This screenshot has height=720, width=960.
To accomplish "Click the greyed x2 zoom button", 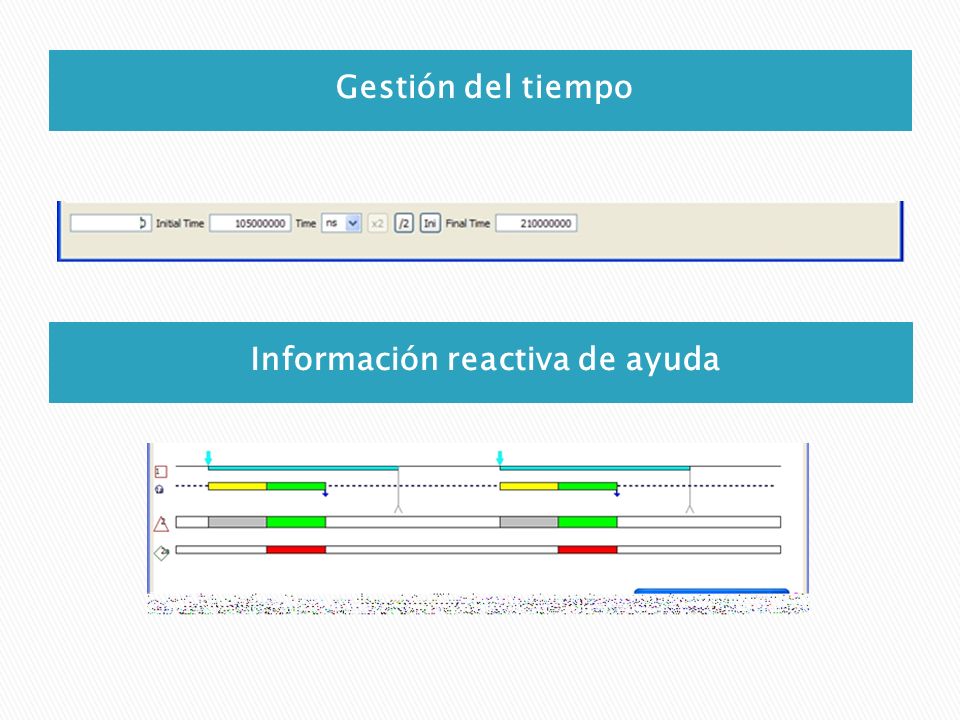I will (377, 223).
